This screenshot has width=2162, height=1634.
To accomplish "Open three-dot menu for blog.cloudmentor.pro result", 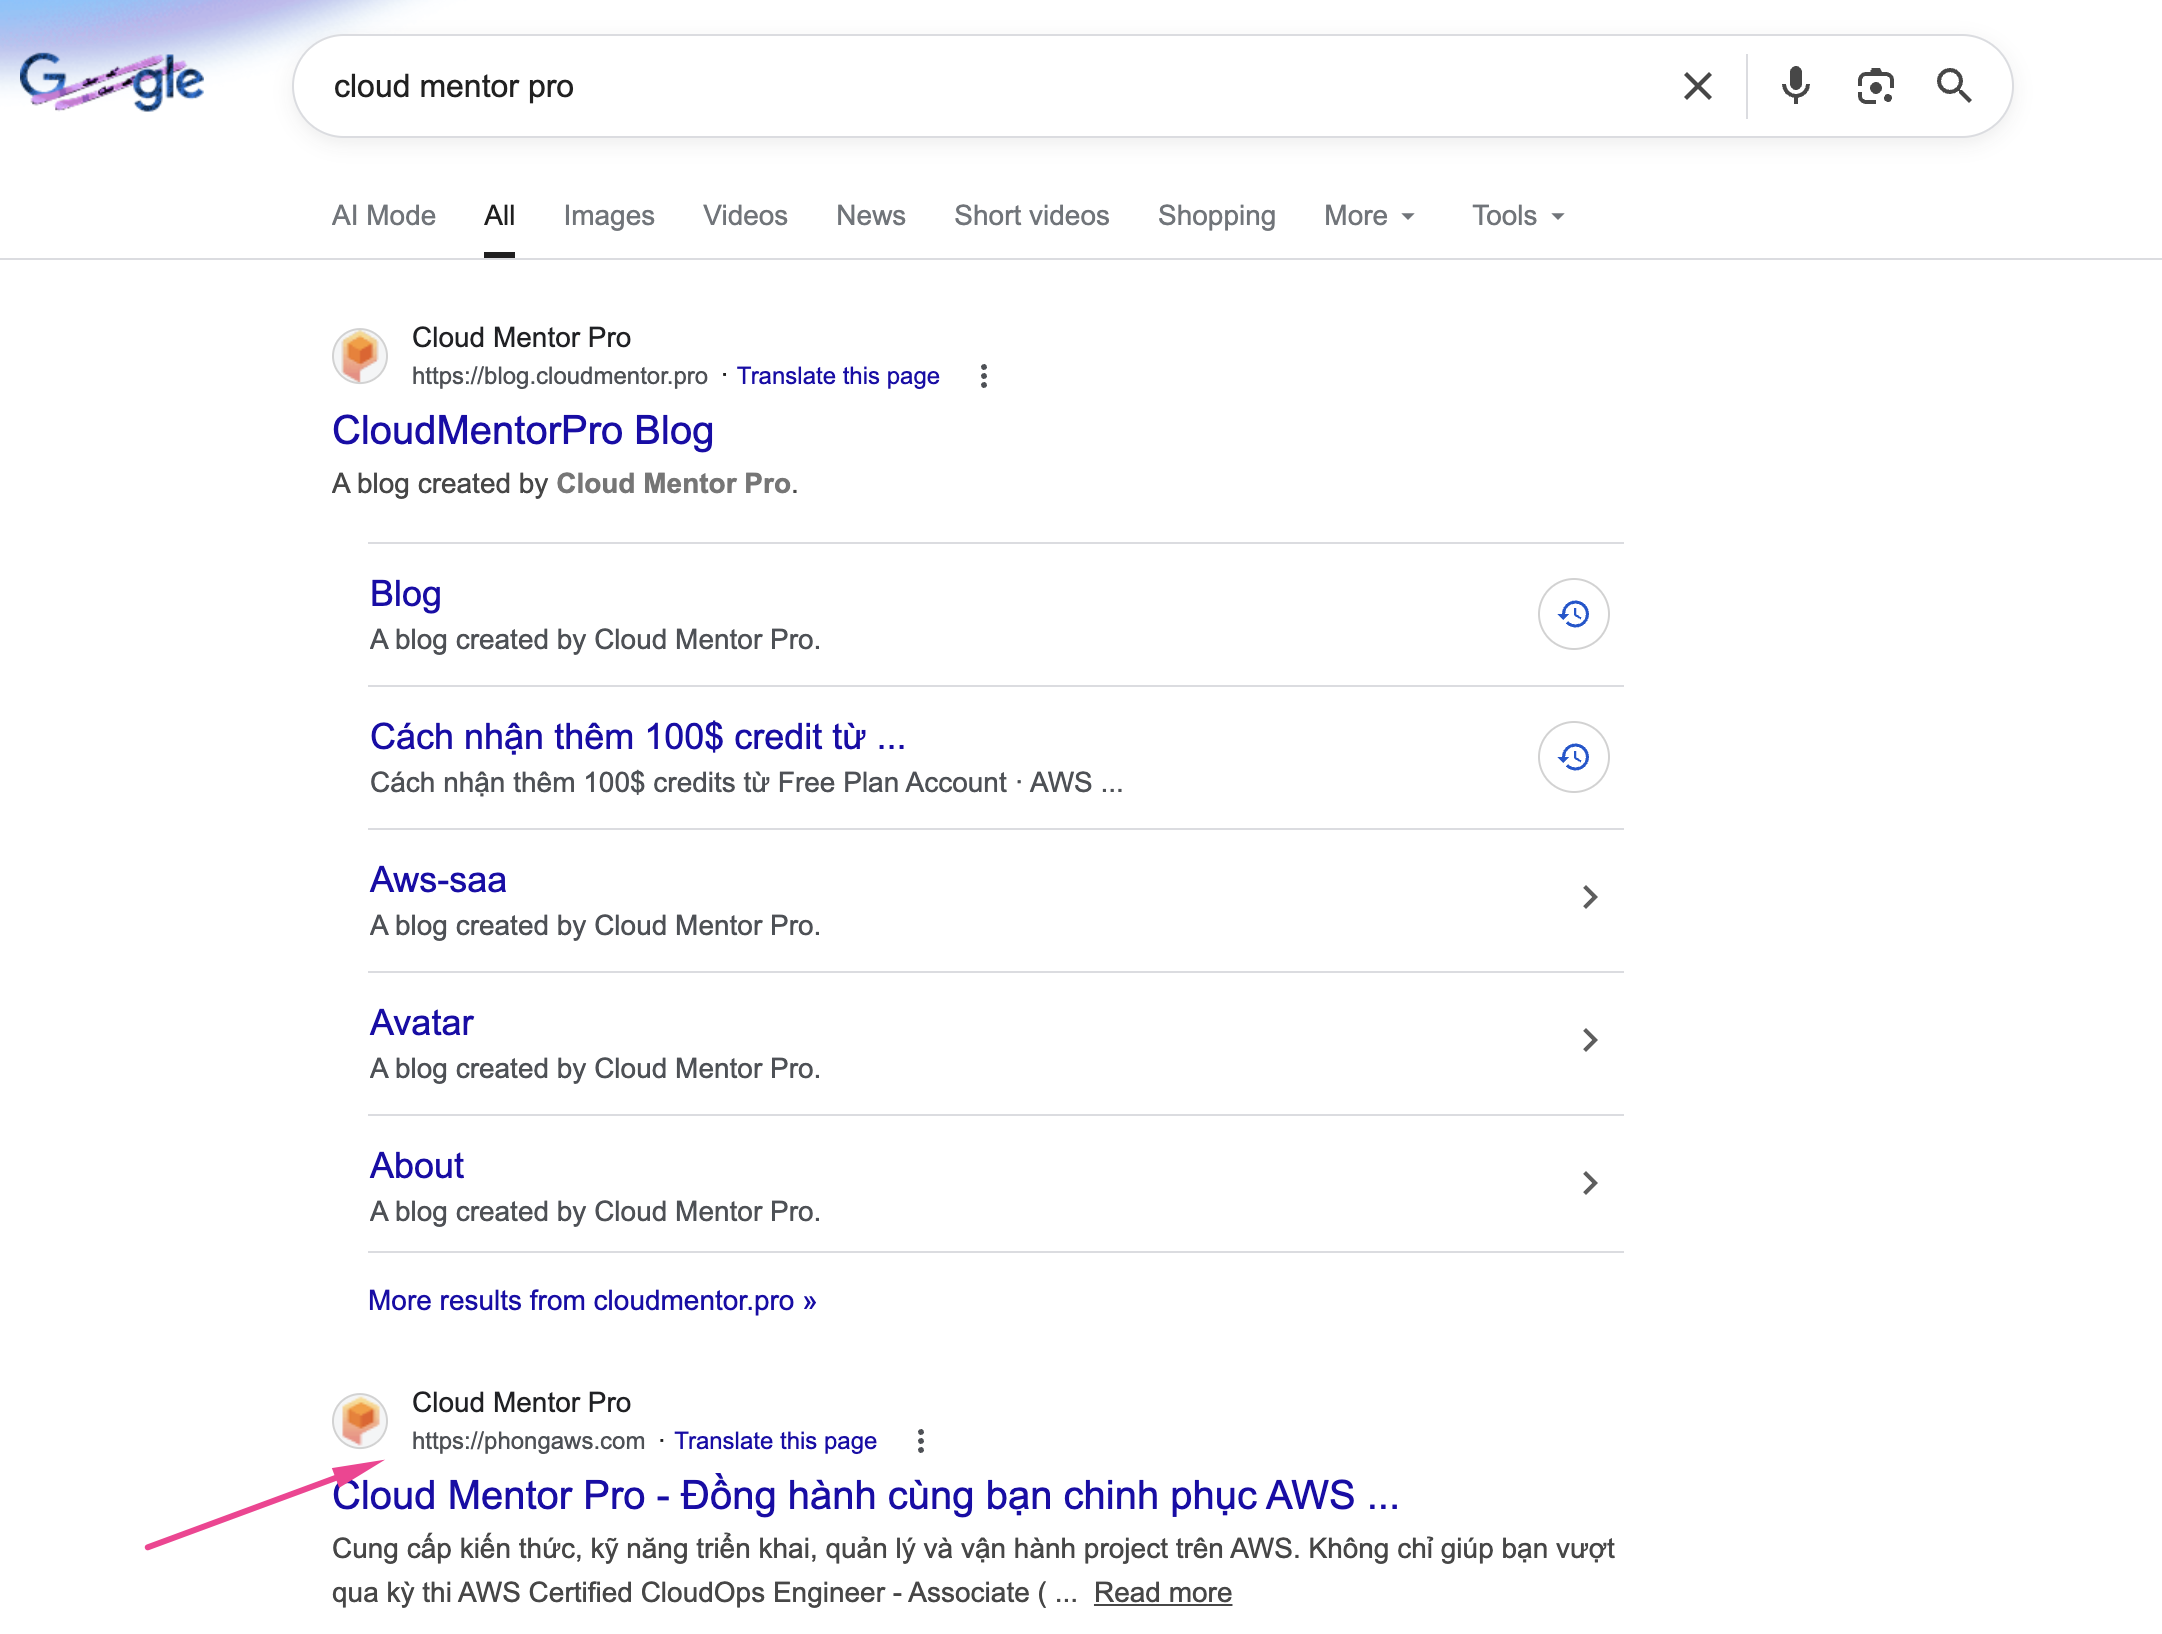I will [984, 376].
